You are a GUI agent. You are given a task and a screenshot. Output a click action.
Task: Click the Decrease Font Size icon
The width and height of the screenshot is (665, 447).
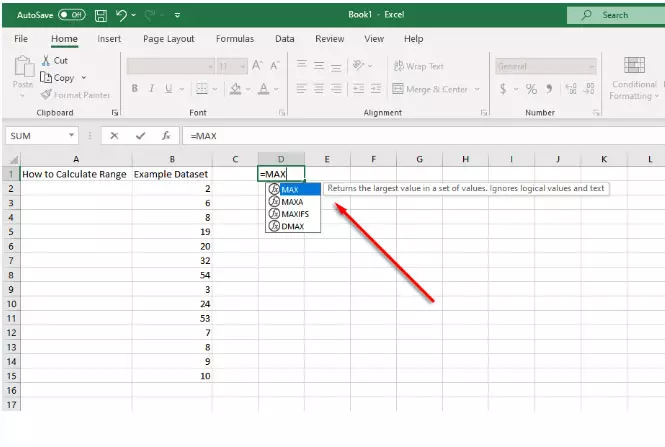coord(275,65)
